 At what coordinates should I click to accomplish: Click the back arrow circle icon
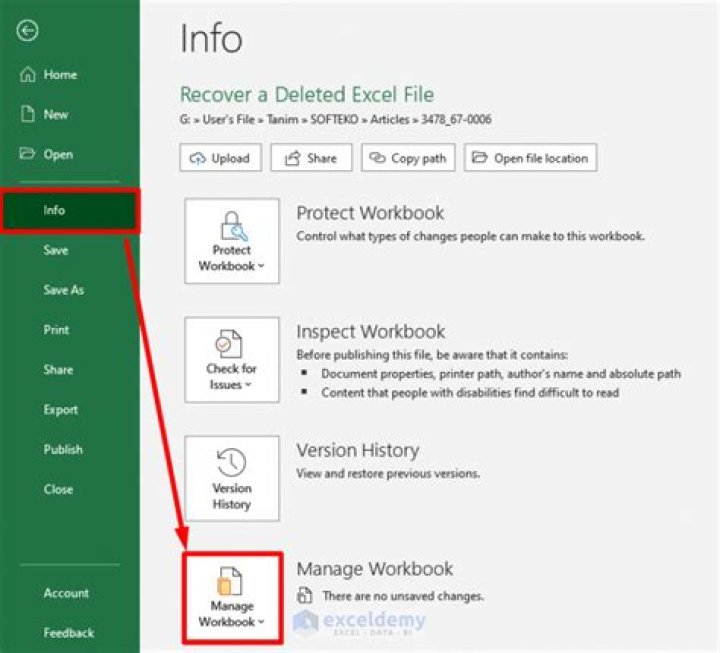[27, 31]
